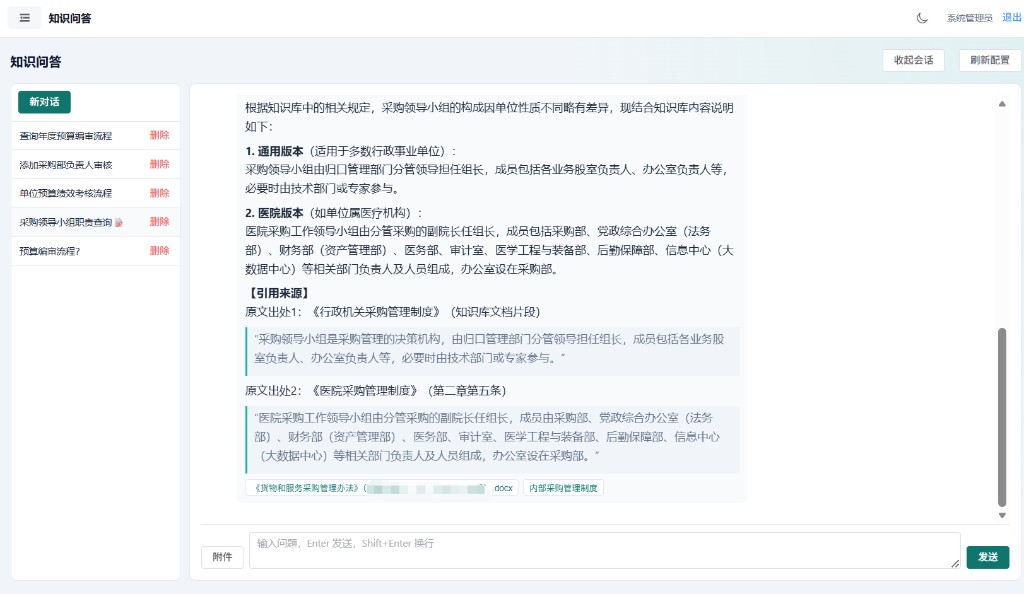This screenshot has height=594, width=1024.
Task: Delete conversation 单位预算绩效考核流程
Action: click(x=159, y=193)
